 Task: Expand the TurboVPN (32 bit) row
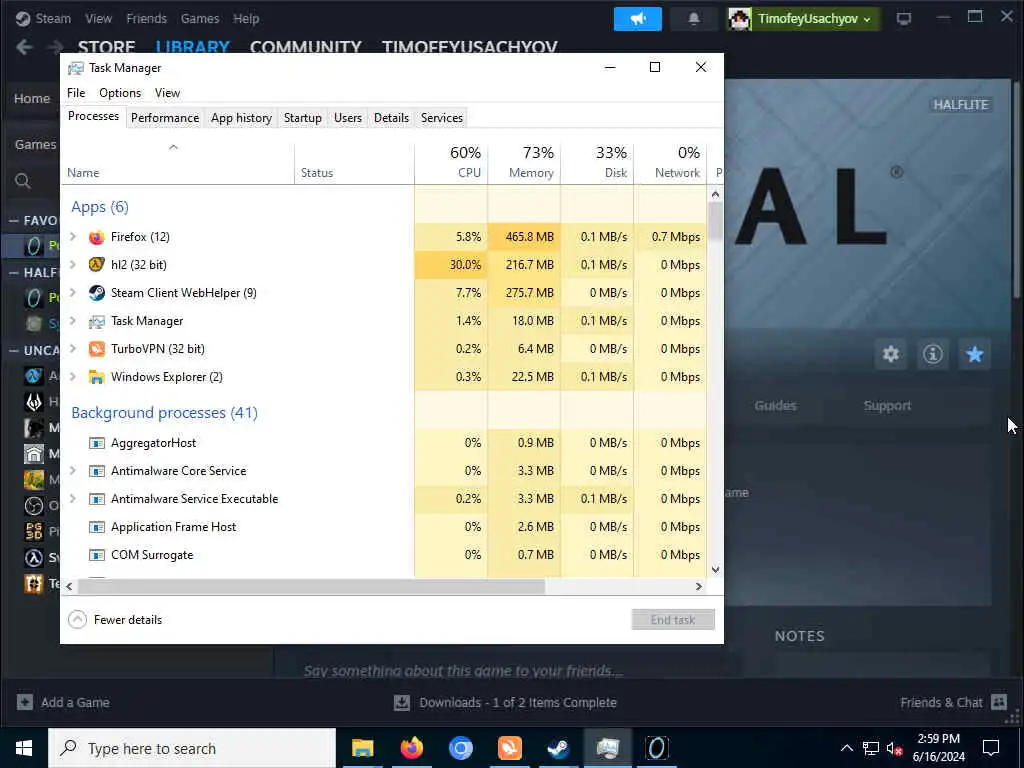(73, 349)
